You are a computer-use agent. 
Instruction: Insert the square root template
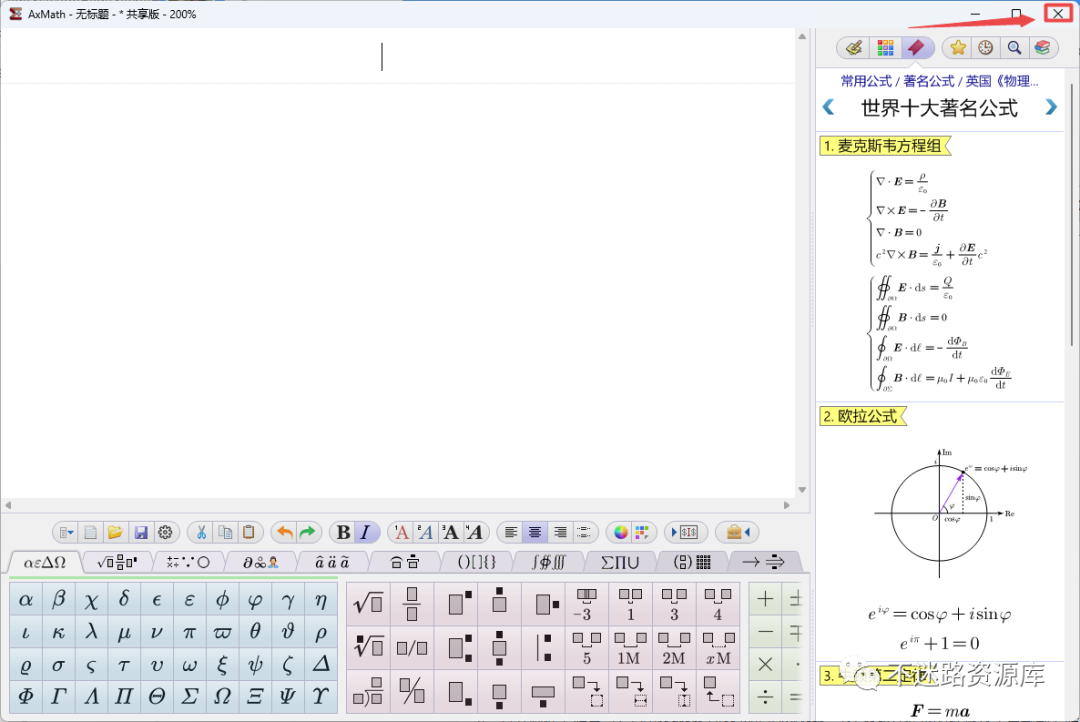[368, 604]
